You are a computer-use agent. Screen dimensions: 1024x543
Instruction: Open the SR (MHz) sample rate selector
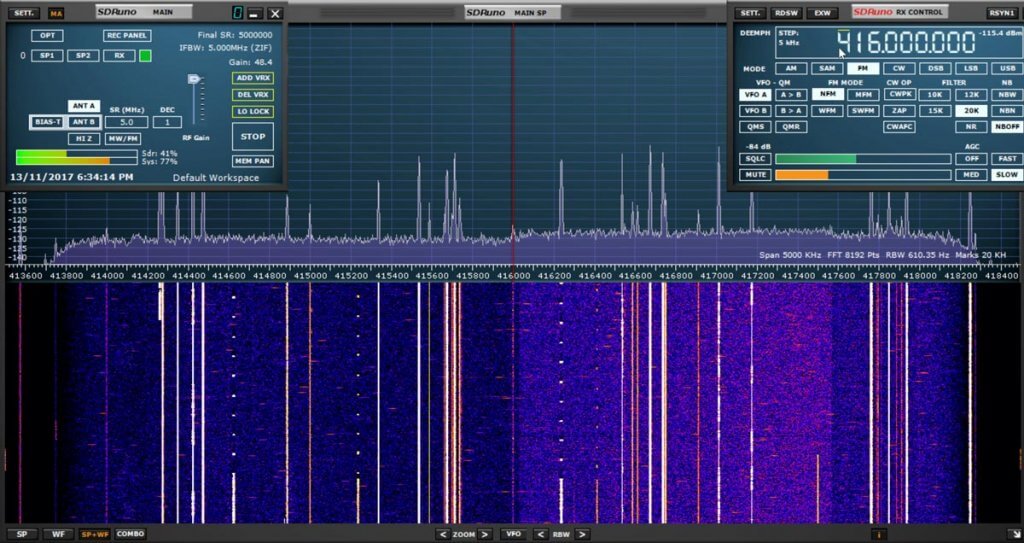[127, 122]
